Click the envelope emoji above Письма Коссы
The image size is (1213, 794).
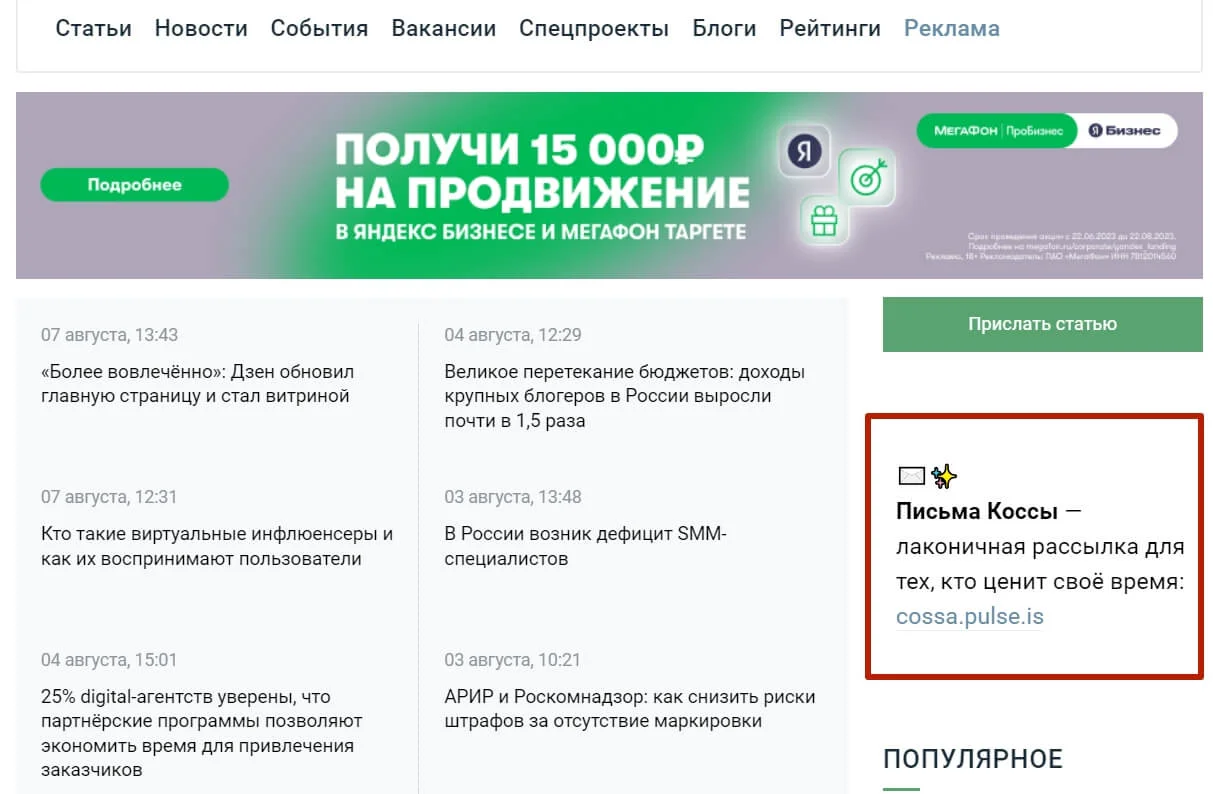click(x=911, y=476)
